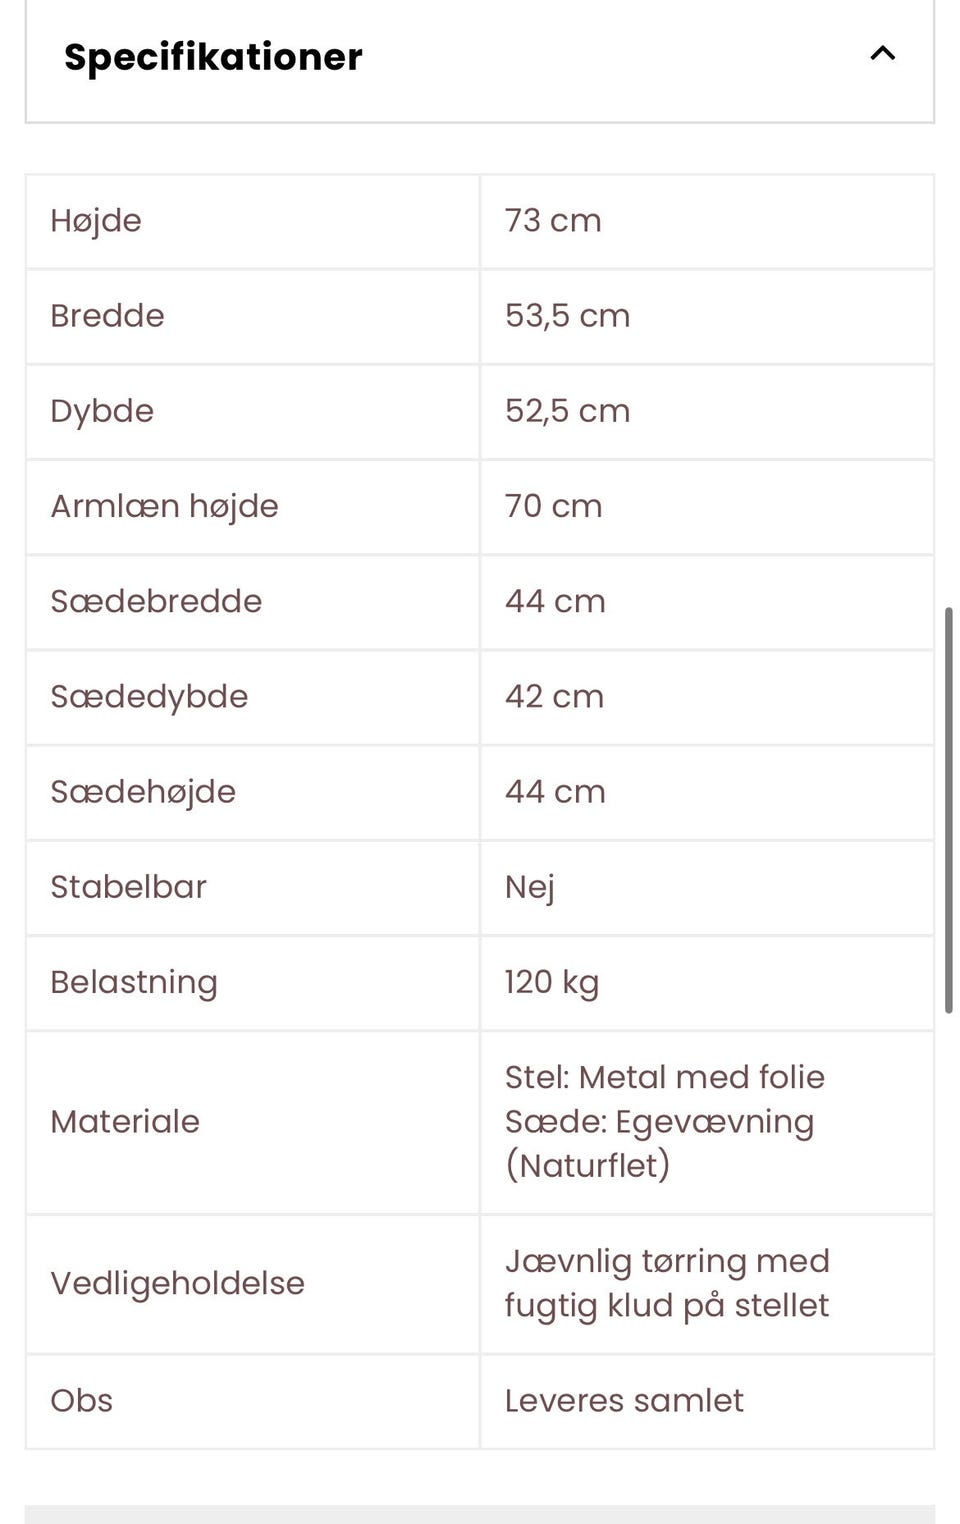Select the Materiale row label

click(125, 1122)
